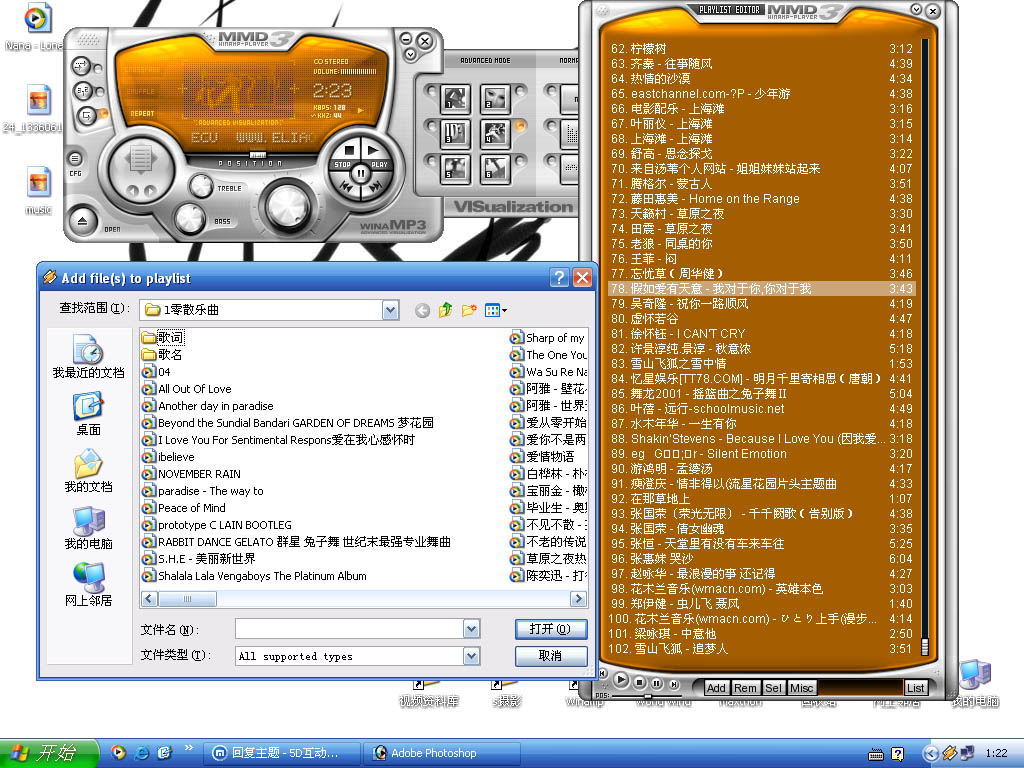Click pause icon in playlist editor footer

click(x=657, y=684)
